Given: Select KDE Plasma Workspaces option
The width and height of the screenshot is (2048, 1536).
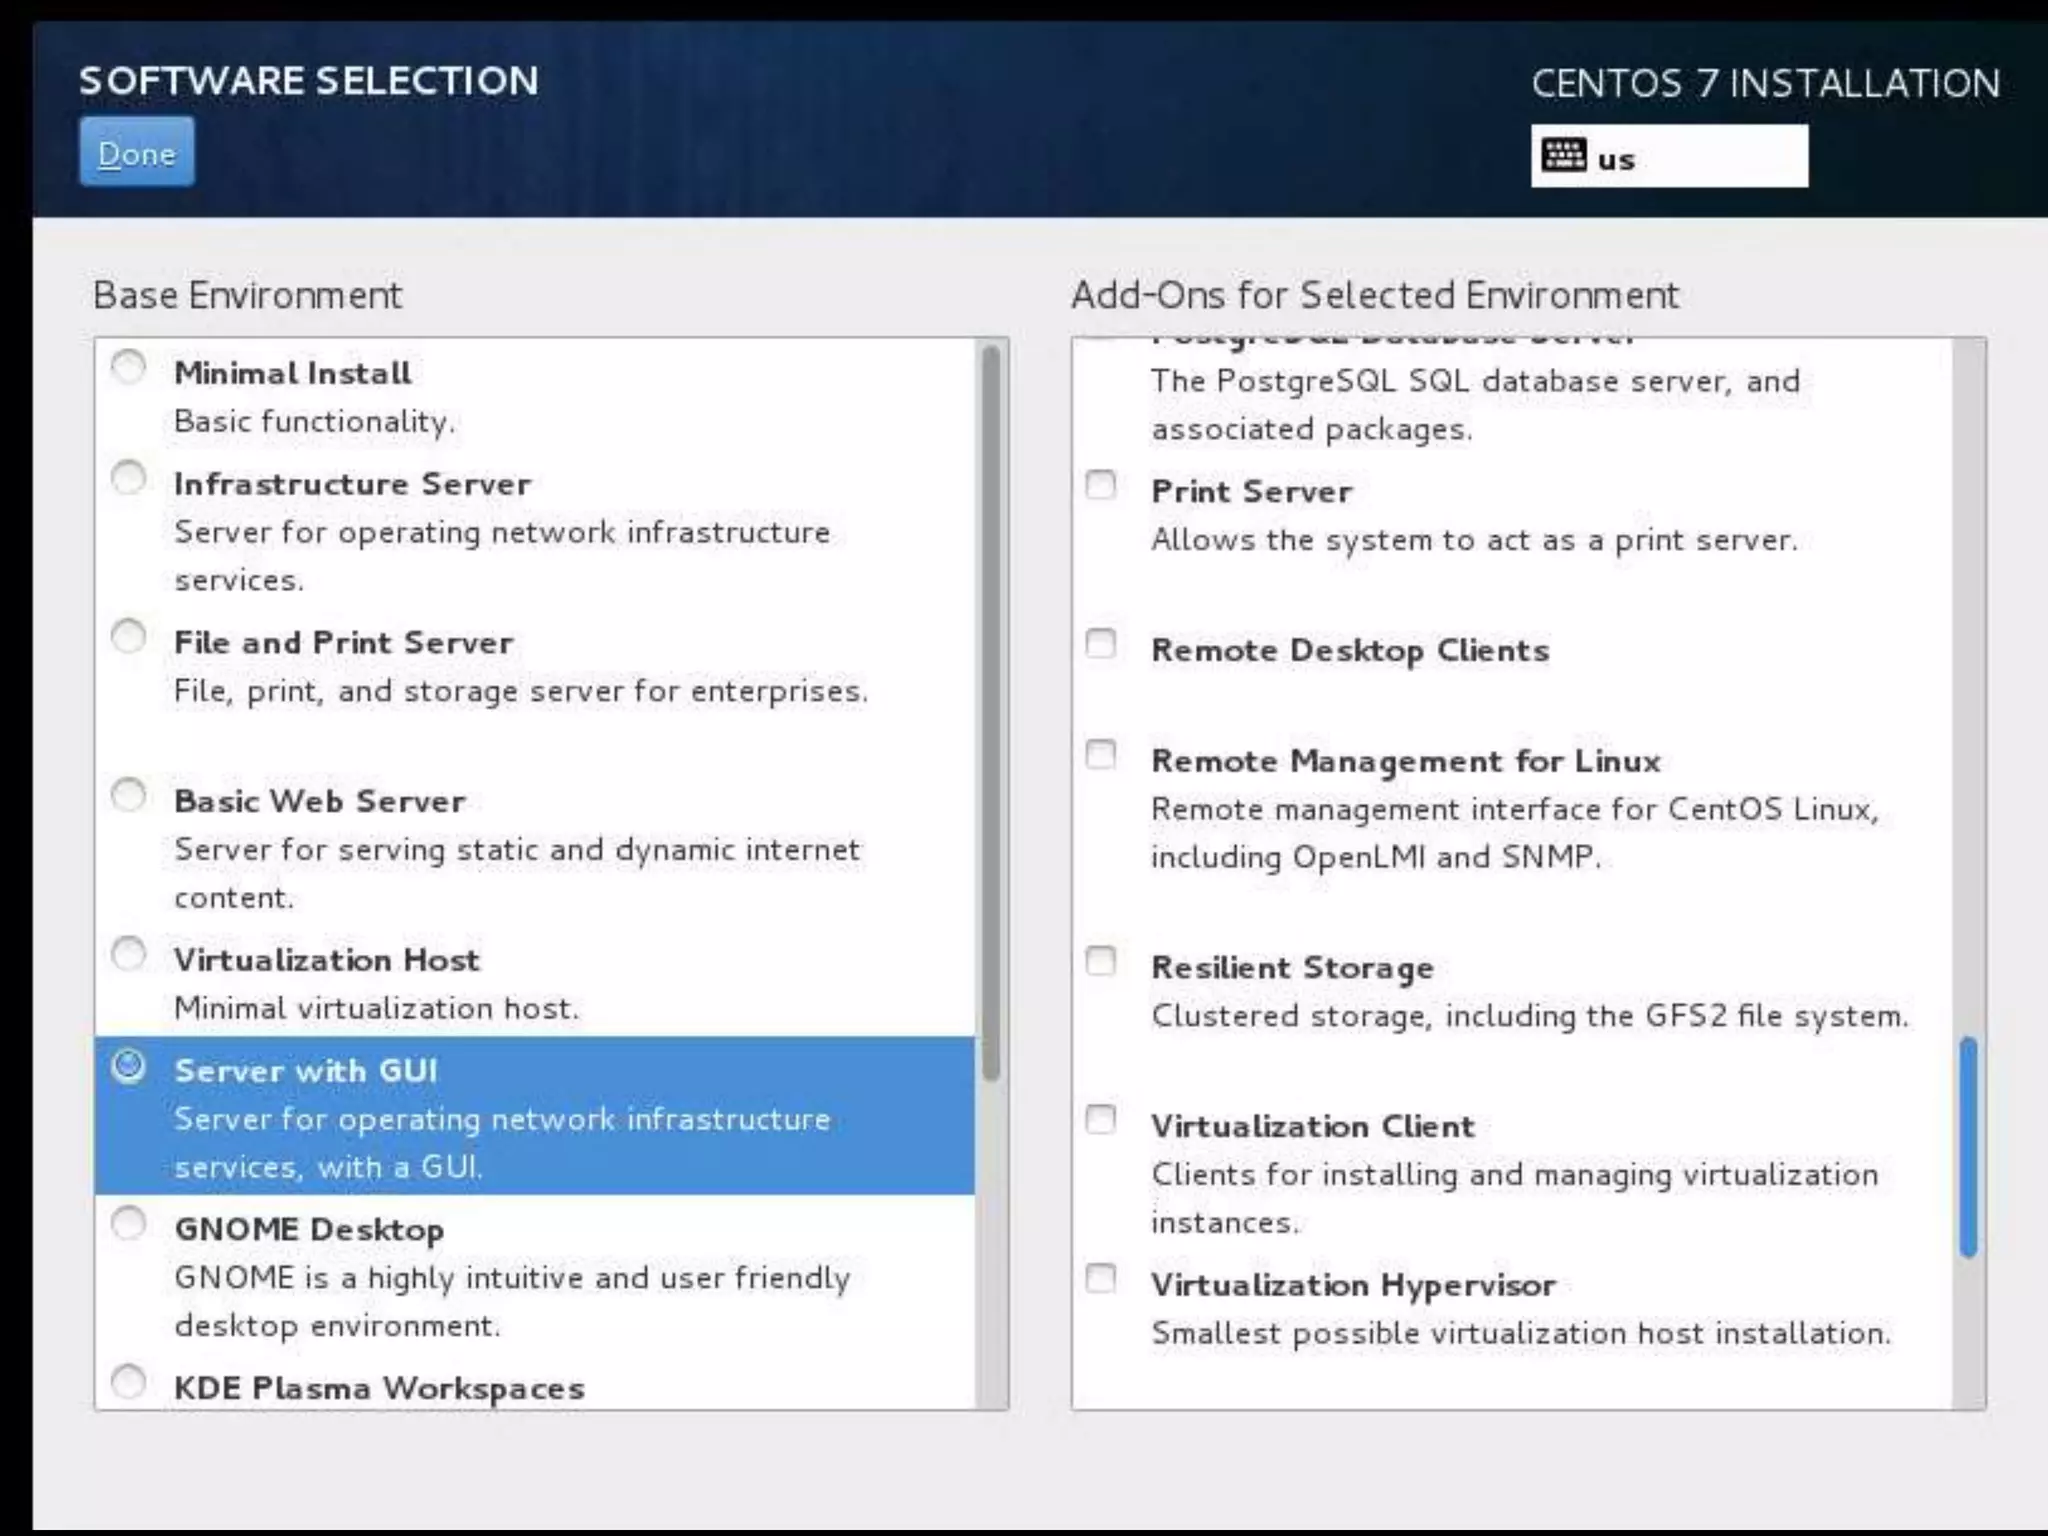Looking at the screenshot, I should pyautogui.click(x=129, y=1382).
